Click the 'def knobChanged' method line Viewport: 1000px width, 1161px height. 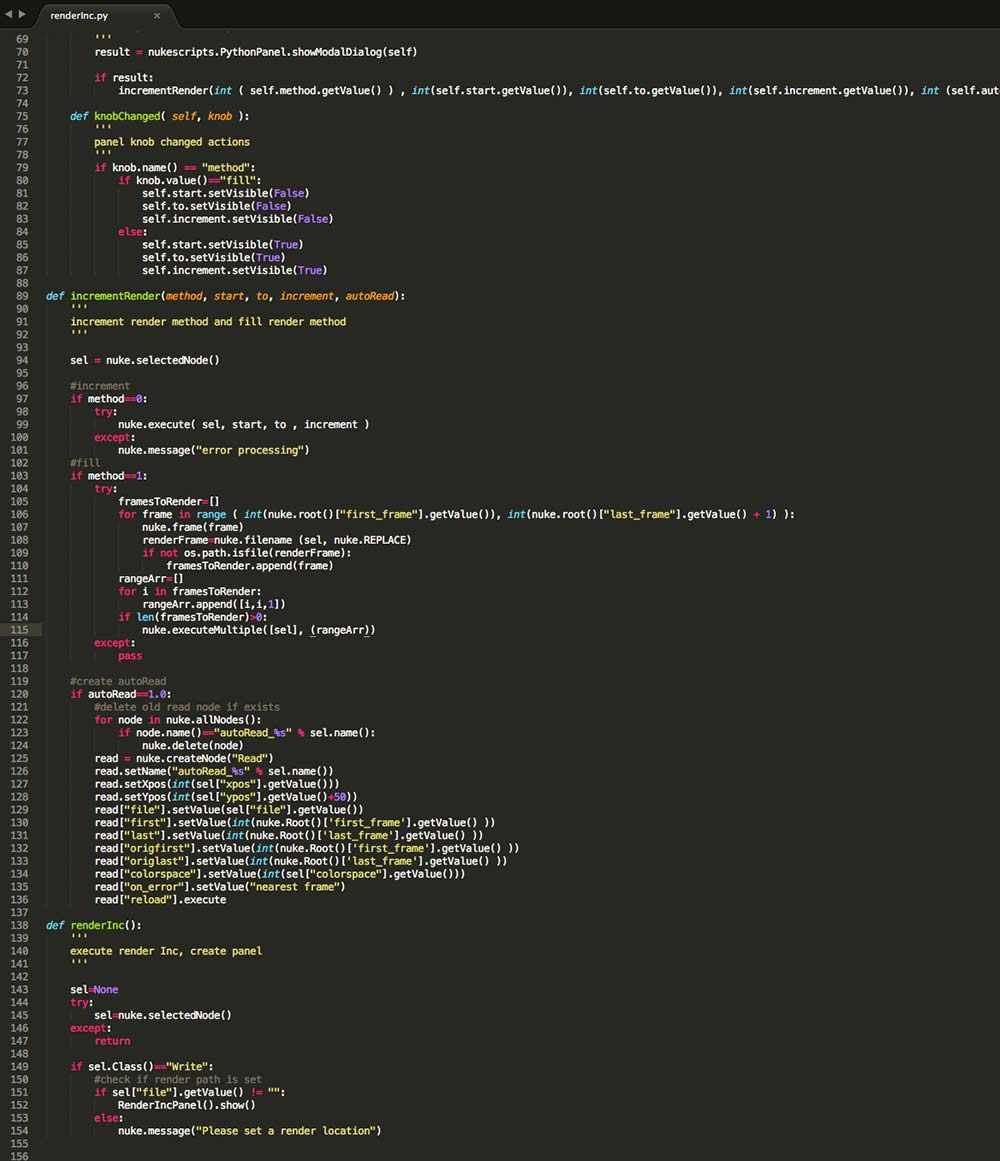pos(159,116)
